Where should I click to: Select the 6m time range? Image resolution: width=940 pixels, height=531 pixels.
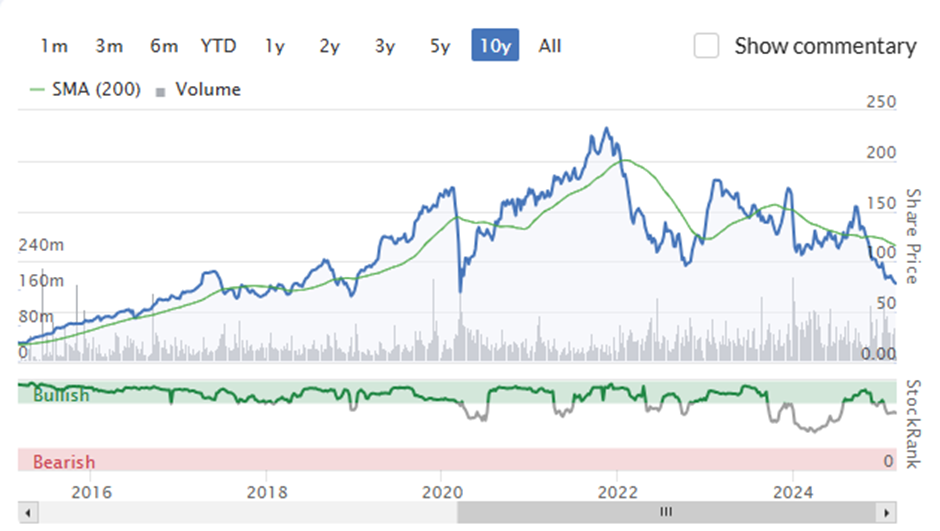tap(164, 46)
